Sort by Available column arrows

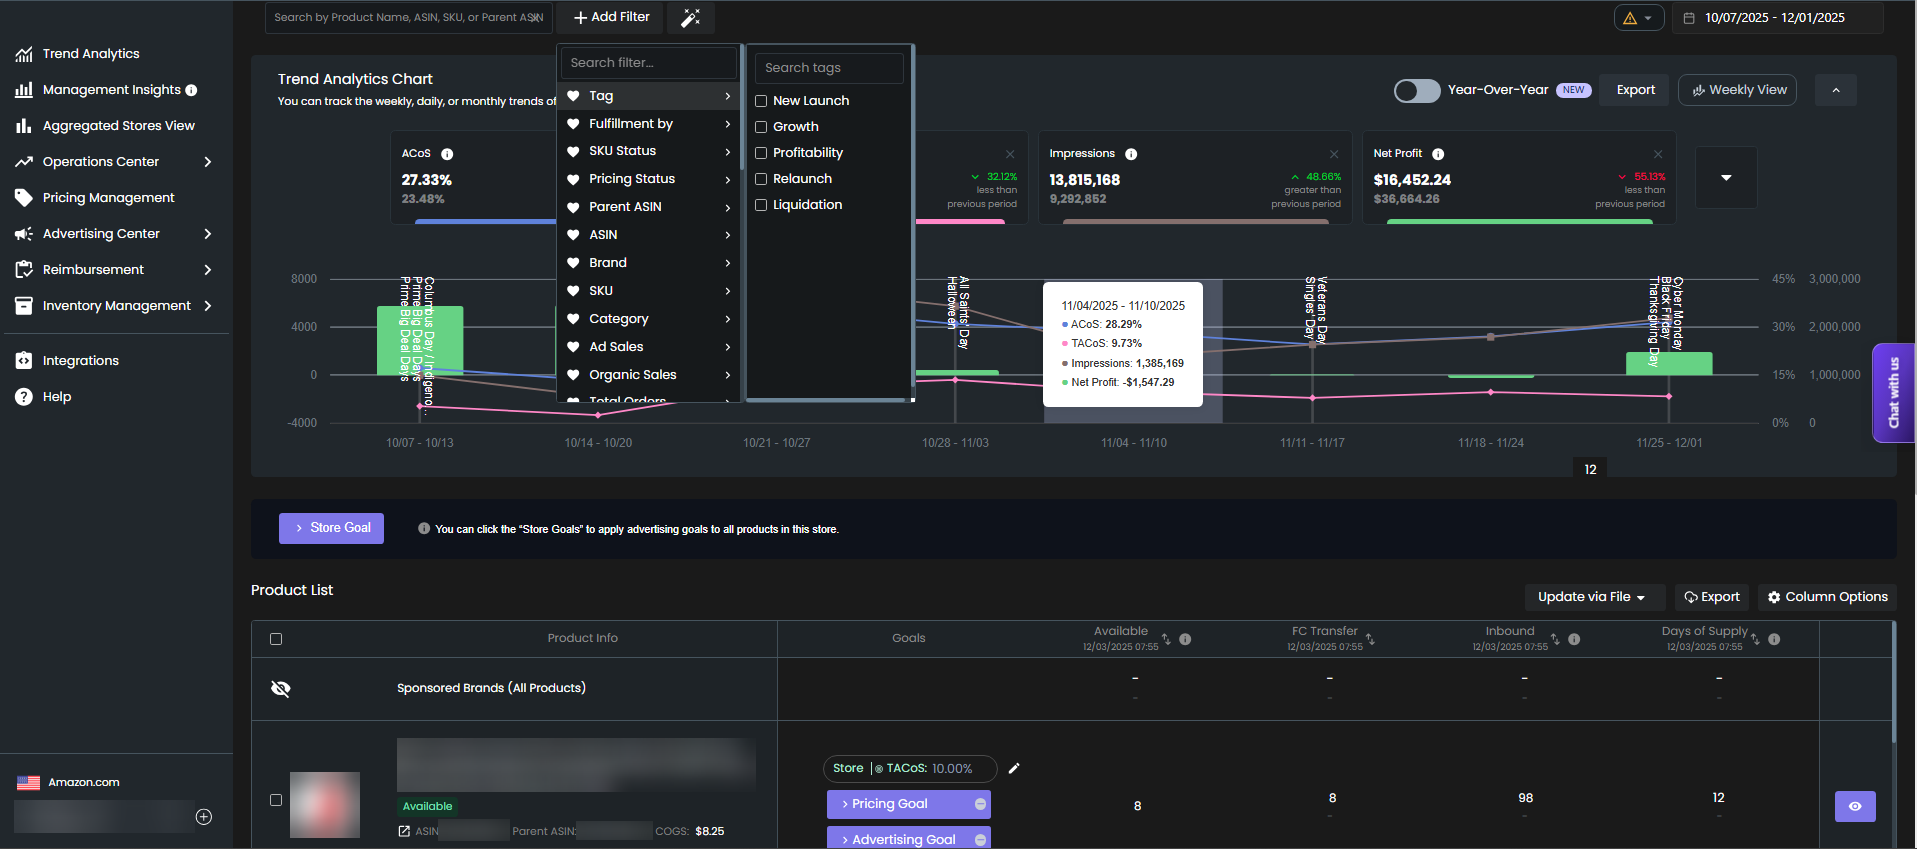[x=1166, y=639]
